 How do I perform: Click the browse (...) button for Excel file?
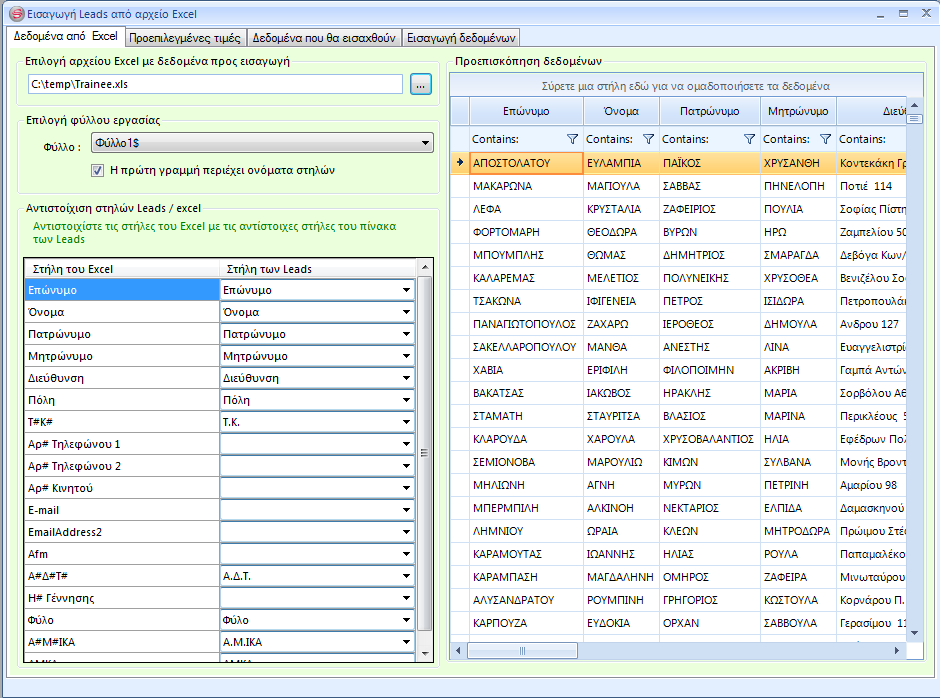[420, 85]
